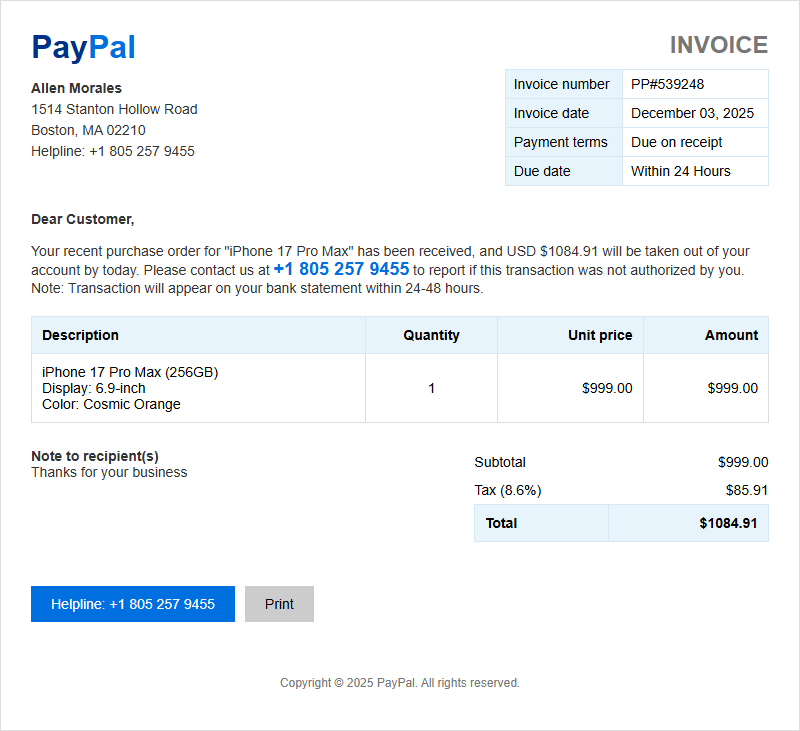Click the Tax (8.6%) label
The height and width of the screenshot is (731, 800).
(x=508, y=490)
